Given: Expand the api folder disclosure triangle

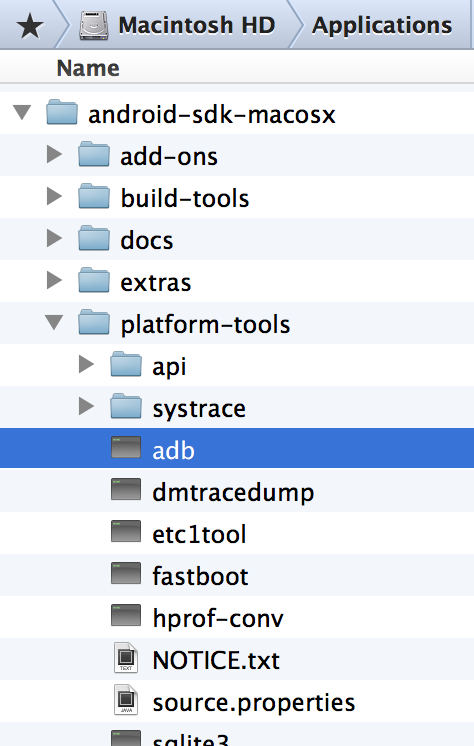Looking at the screenshot, I should [x=86, y=364].
